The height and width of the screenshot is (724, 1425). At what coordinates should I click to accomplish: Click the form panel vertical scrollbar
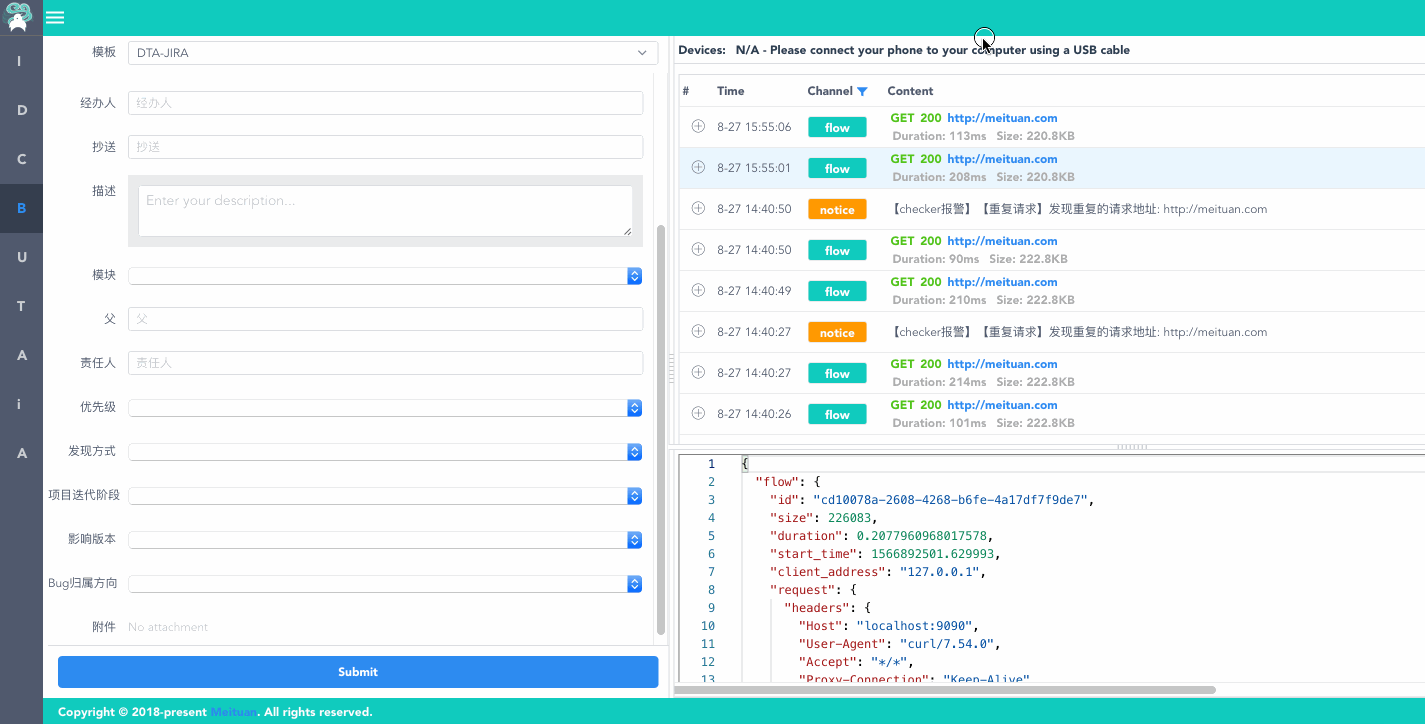pyautogui.click(x=660, y=430)
